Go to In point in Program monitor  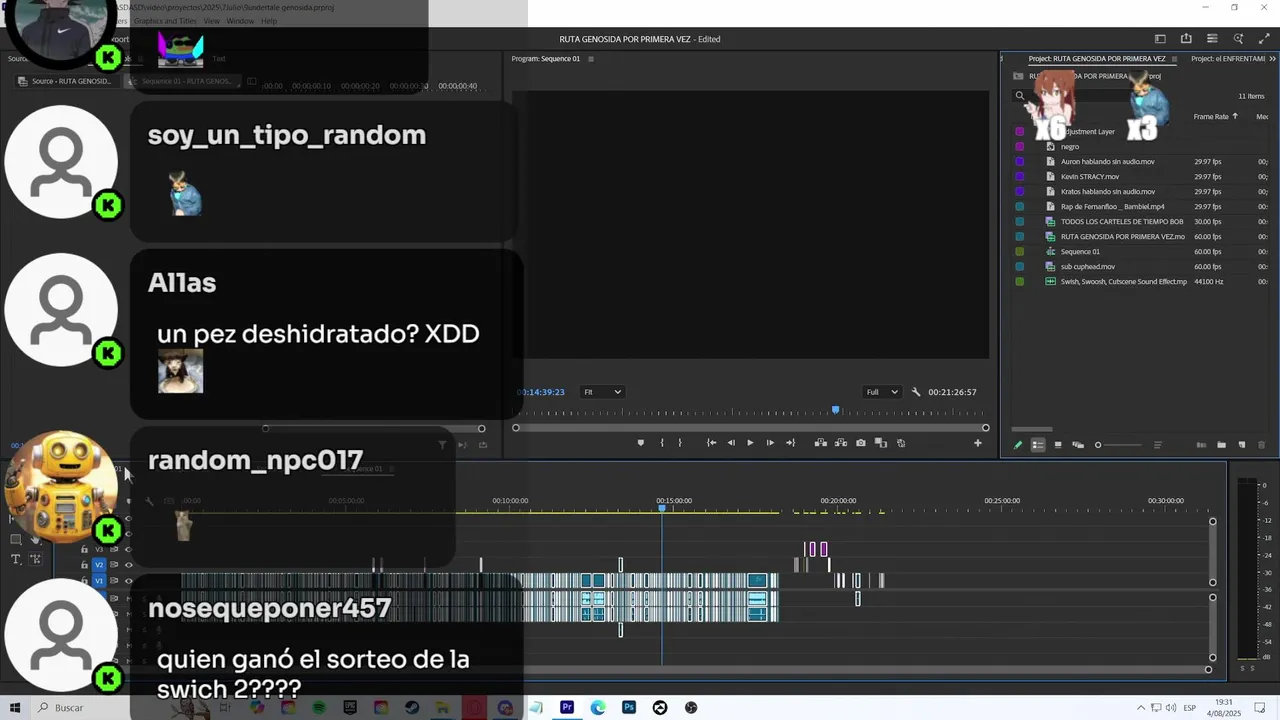[x=711, y=443]
